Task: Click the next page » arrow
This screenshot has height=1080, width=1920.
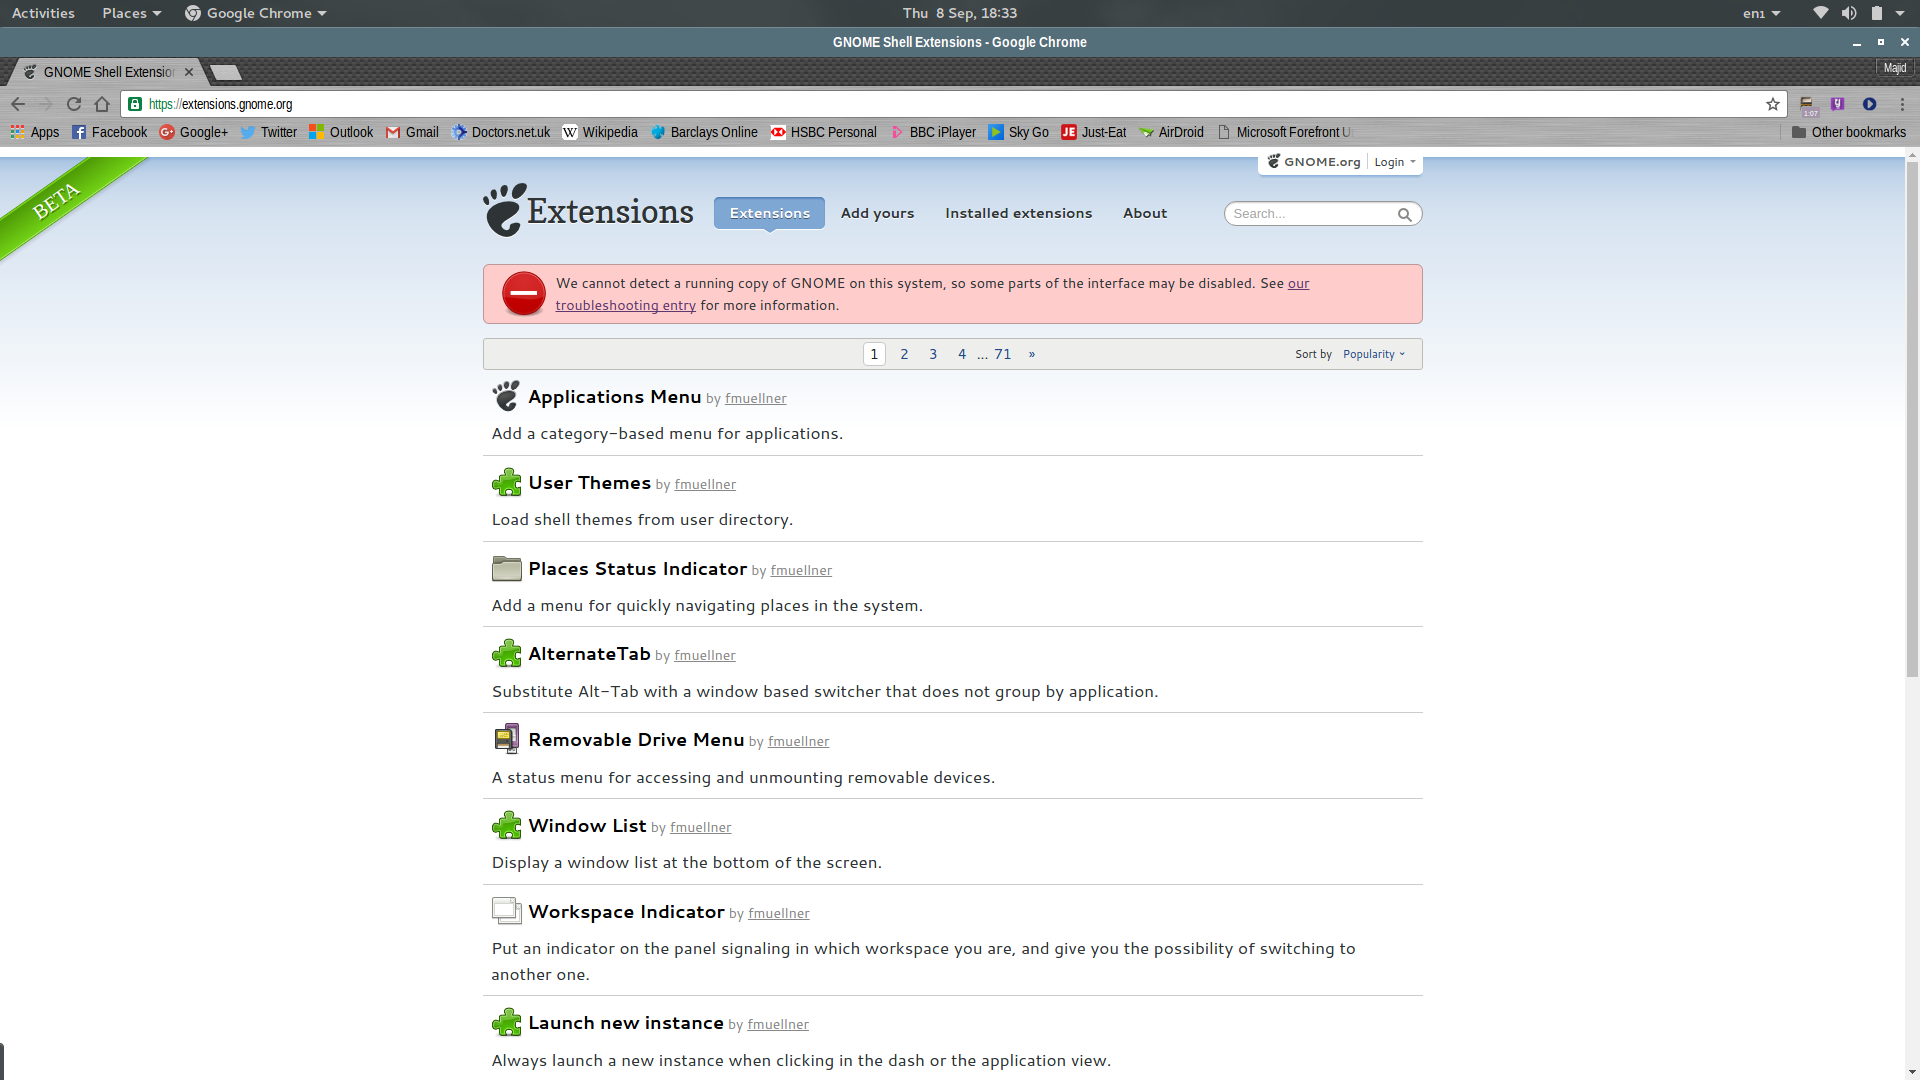Action: click(x=1032, y=354)
